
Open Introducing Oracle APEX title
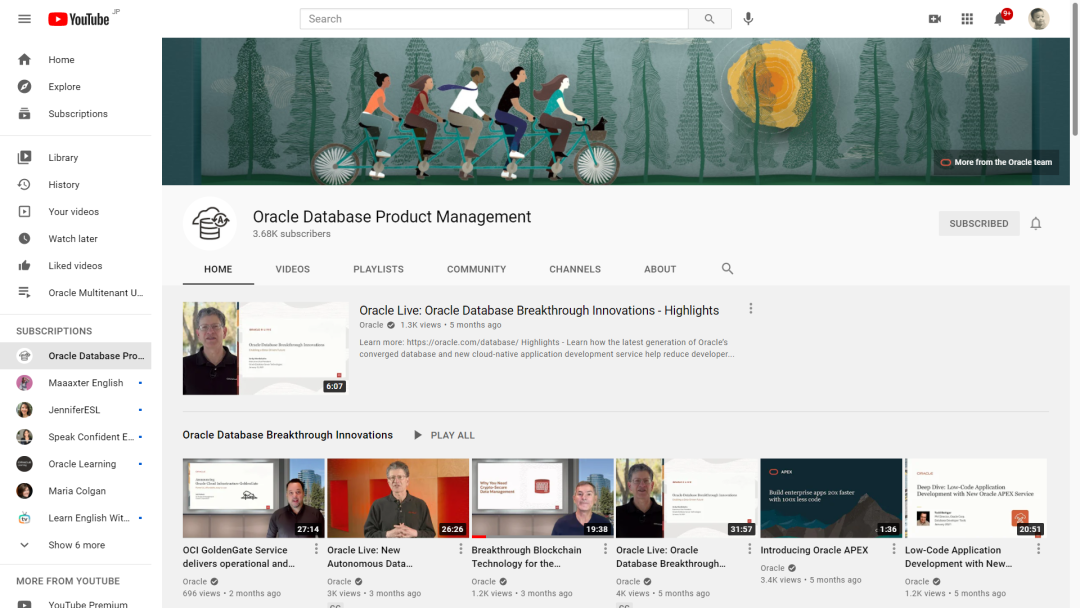point(814,550)
